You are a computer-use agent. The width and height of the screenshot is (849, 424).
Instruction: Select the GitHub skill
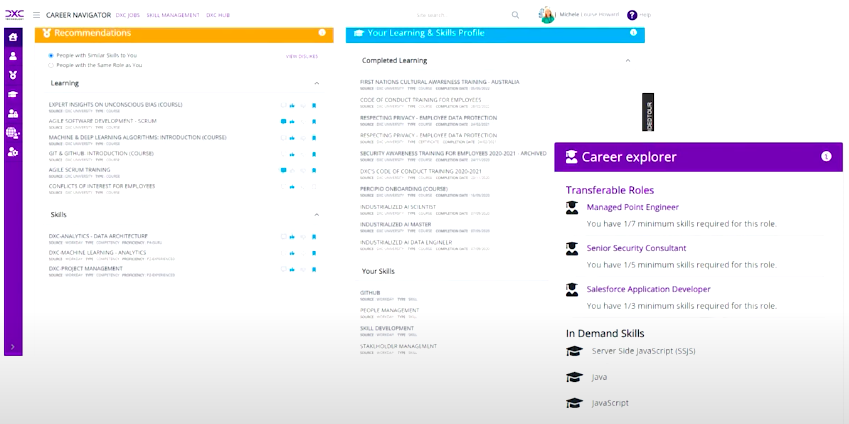click(370, 293)
